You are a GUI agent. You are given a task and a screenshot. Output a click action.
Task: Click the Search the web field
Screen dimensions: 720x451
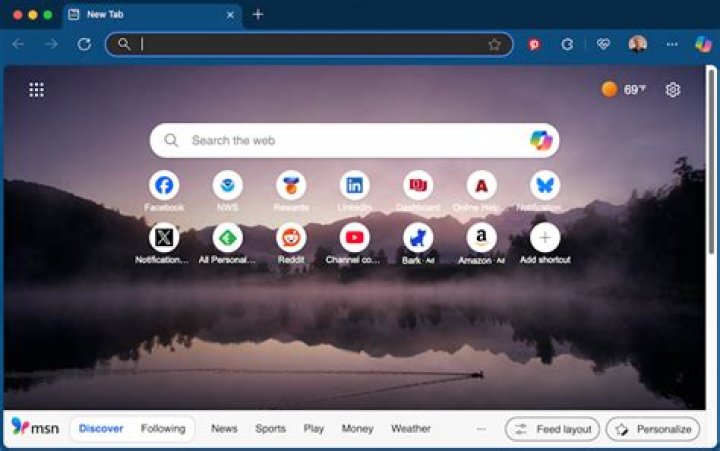click(354, 141)
